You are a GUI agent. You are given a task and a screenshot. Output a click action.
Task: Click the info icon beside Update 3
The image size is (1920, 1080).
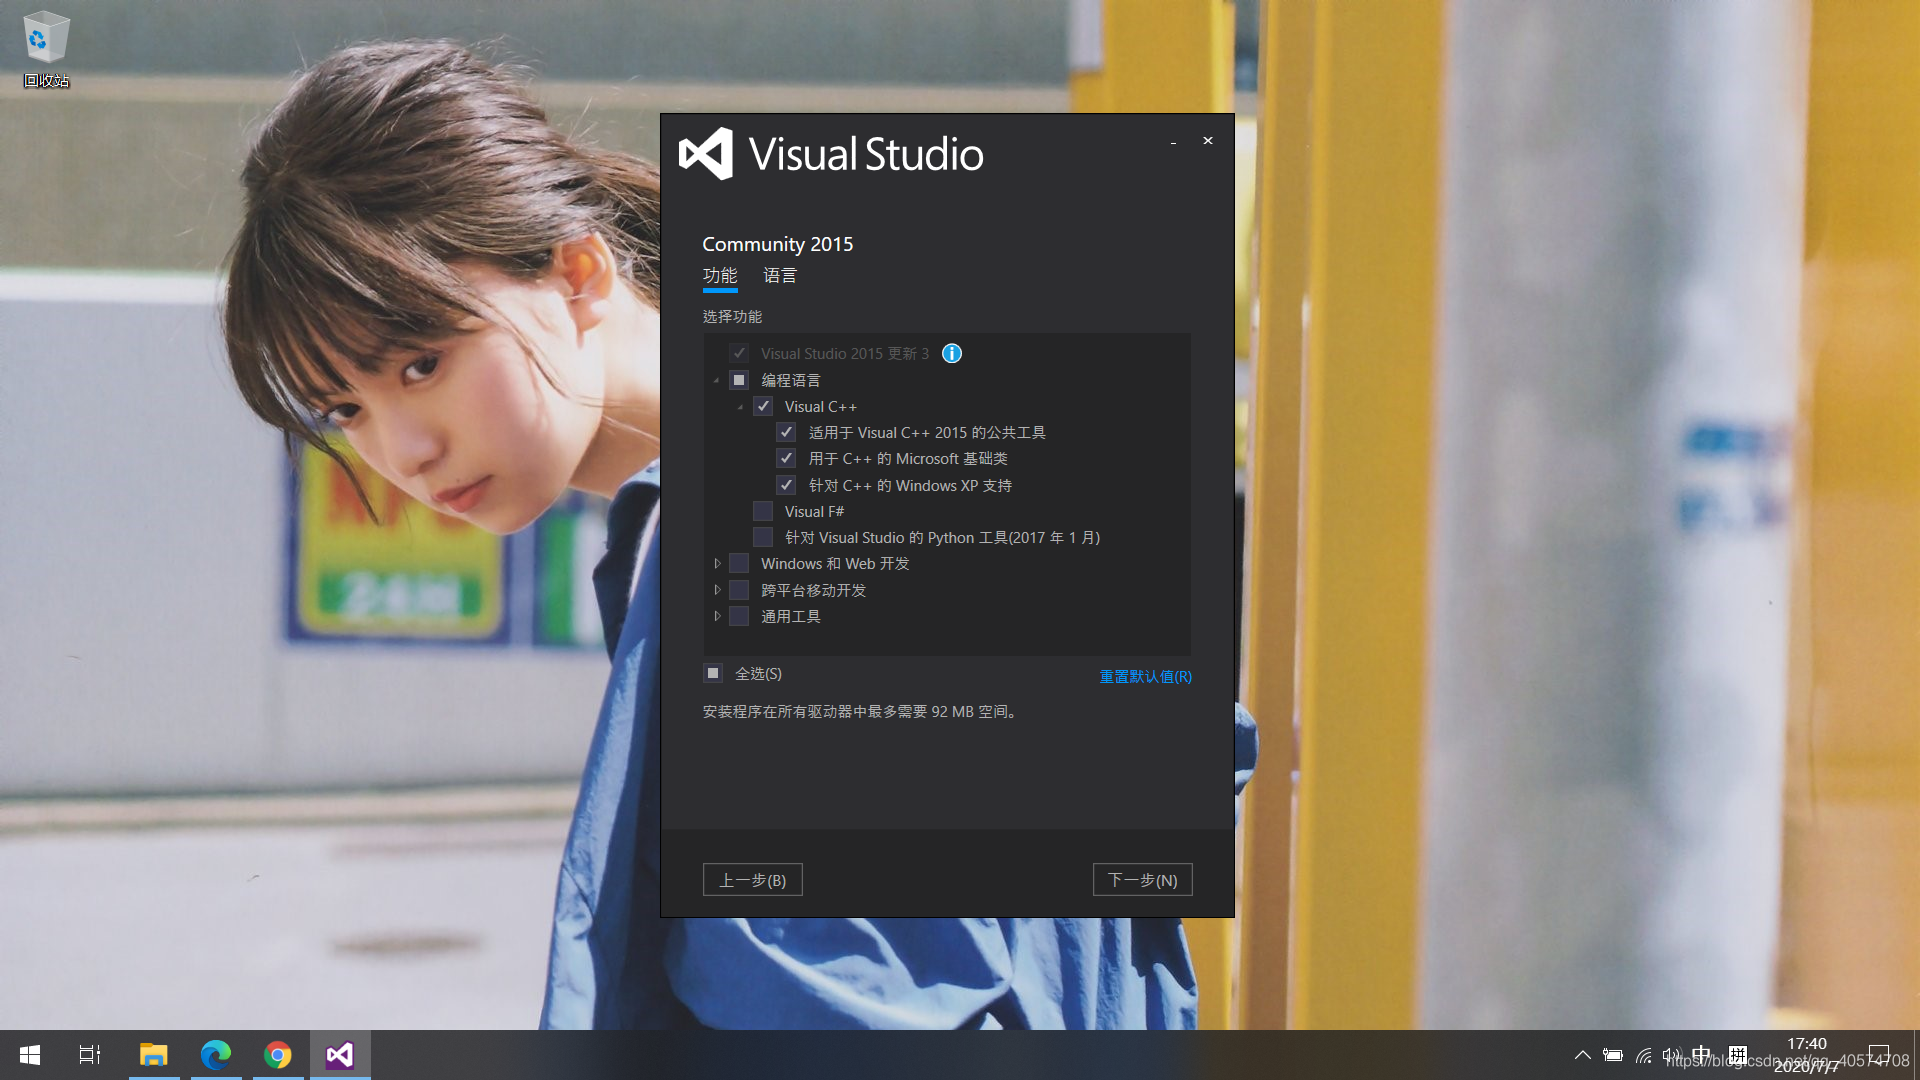point(952,353)
